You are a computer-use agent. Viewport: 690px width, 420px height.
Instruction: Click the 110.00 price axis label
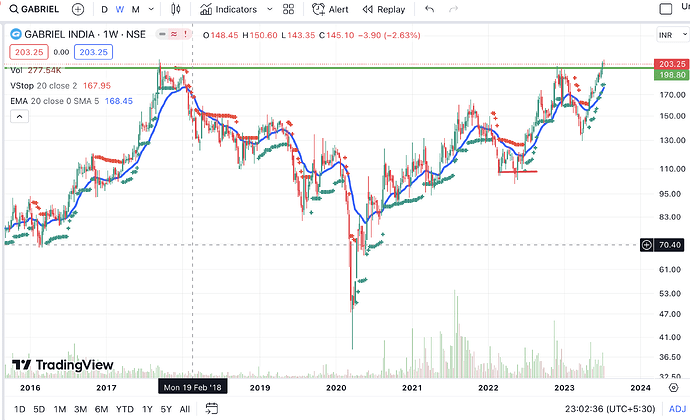(x=672, y=169)
